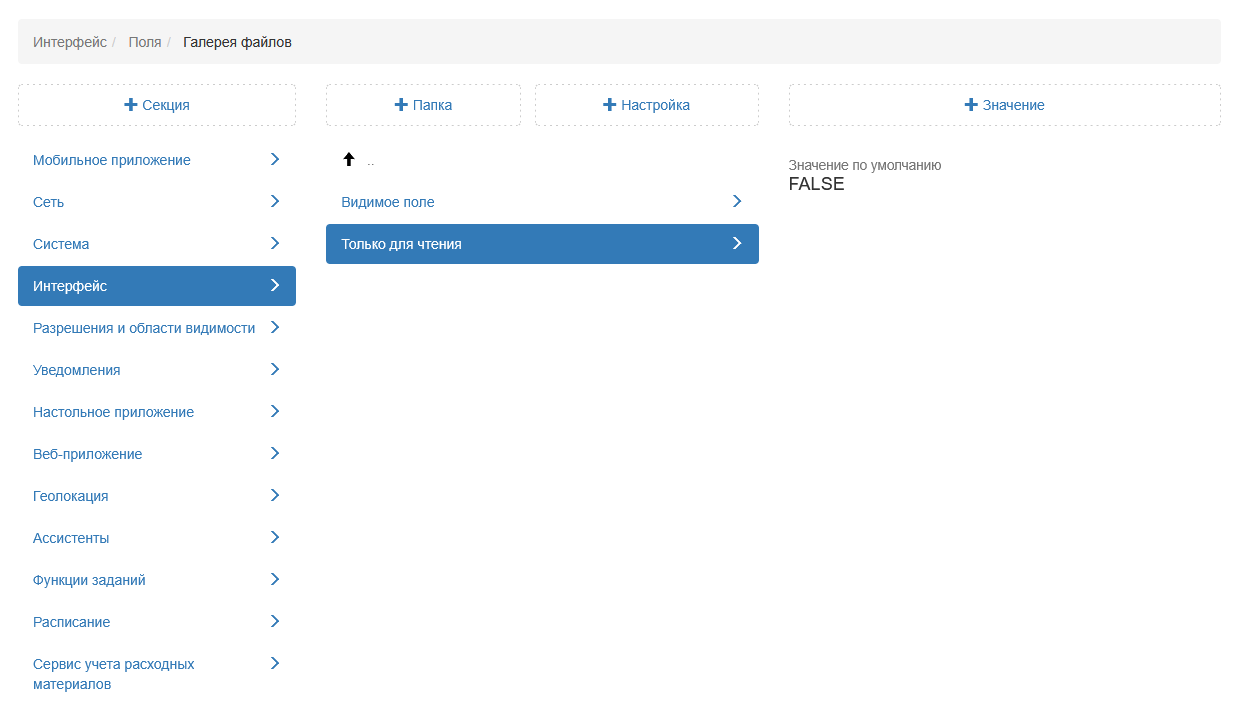Screen dimensions: 1240x711
Task: Click the plus icon on Значение button
Action: [970, 105]
